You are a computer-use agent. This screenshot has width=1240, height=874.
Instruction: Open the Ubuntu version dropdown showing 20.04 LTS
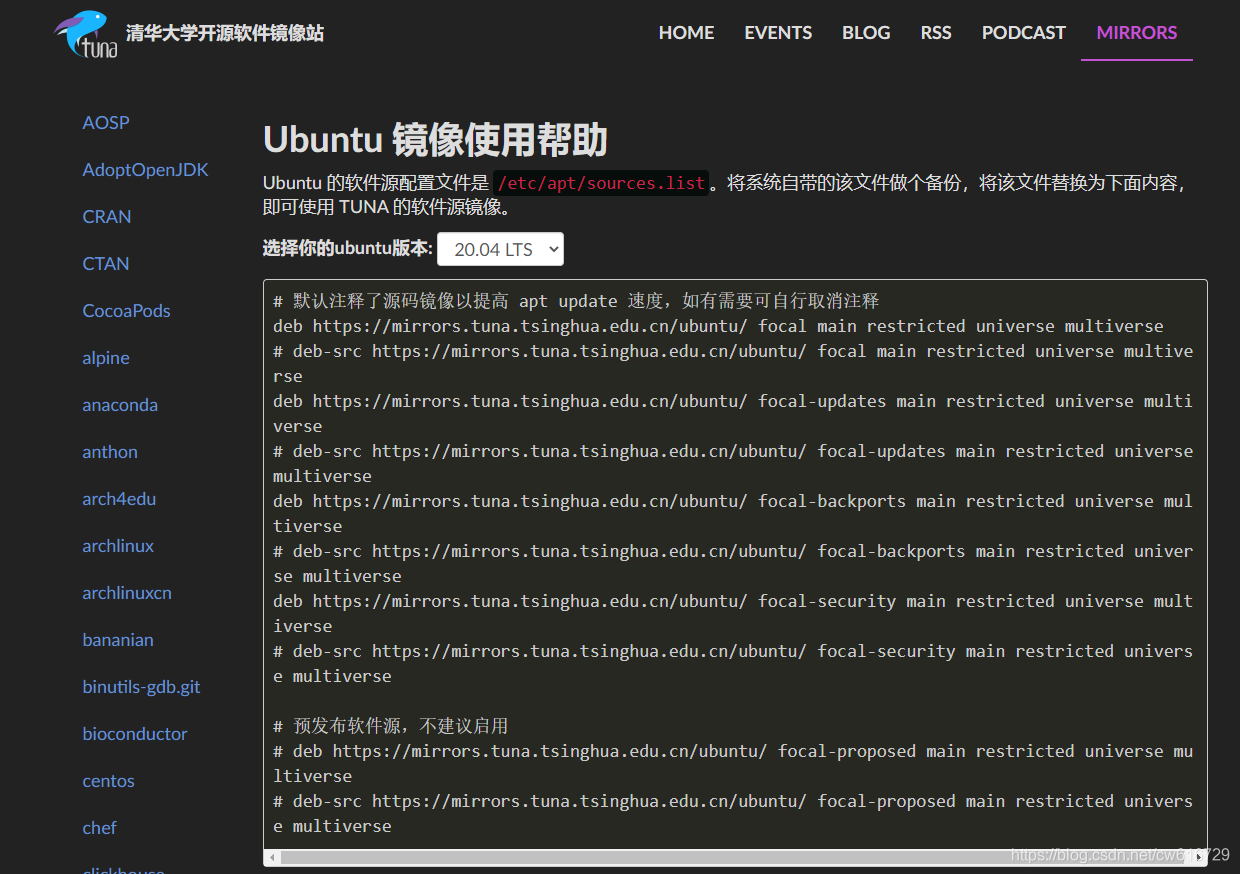[x=500, y=249]
